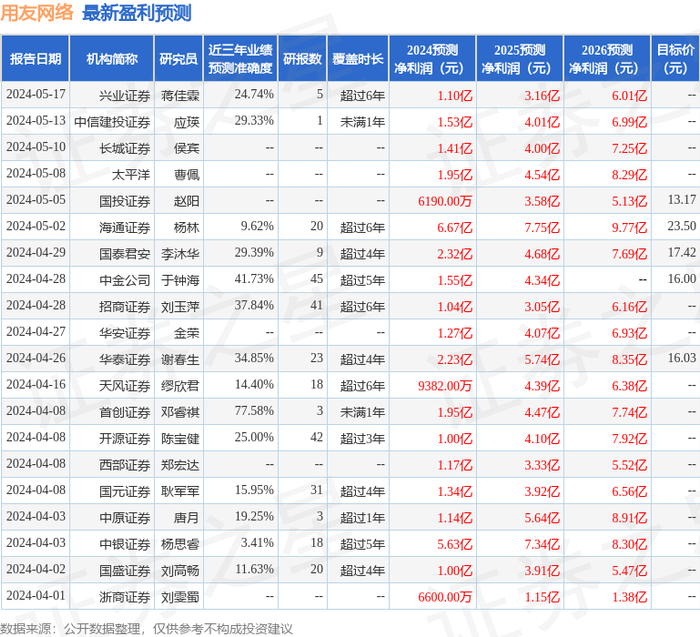This screenshot has height=637, width=700.
Task: Click institution 国元证券
Action: [x=125, y=491]
